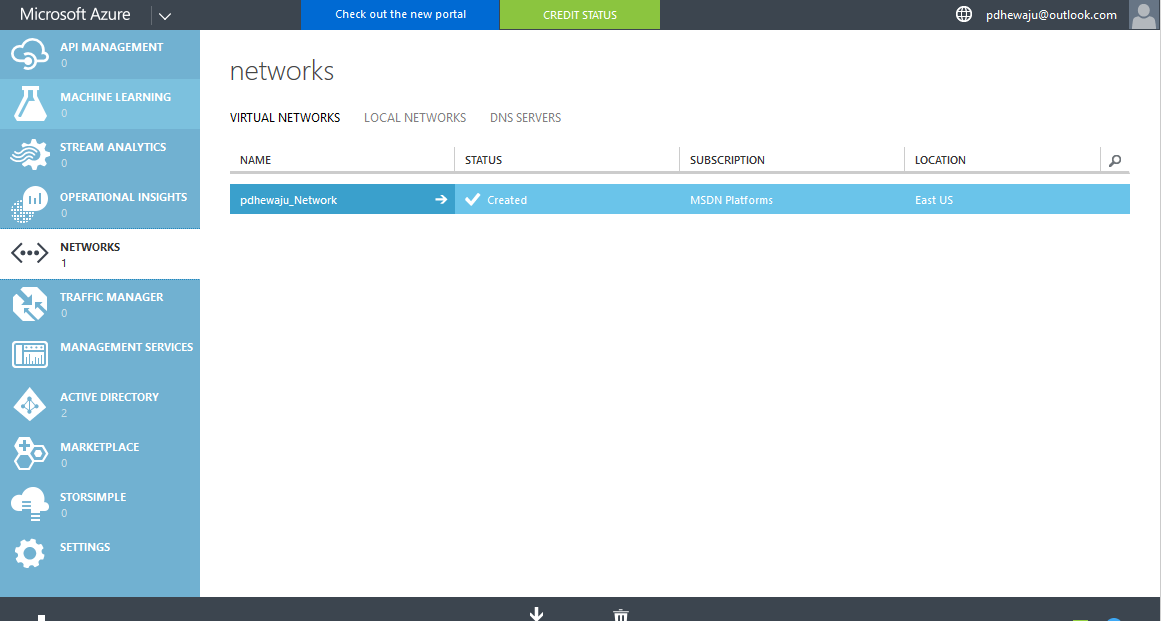
Task: Sort by the Name column header
Action: click(x=255, y=160)
